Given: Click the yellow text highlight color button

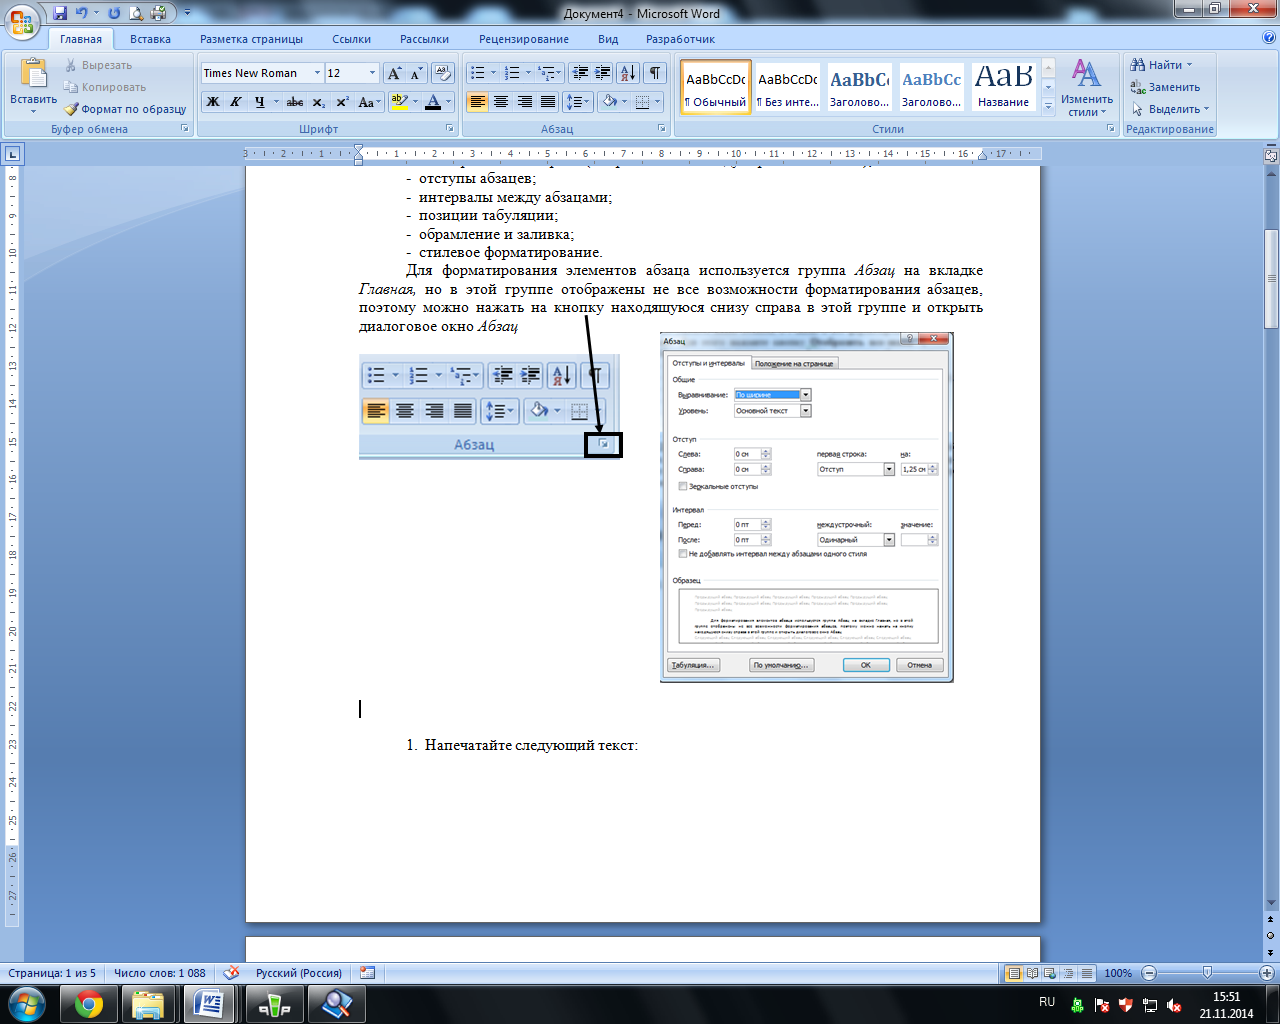Looking at the screenshot, I should click(399, 102).
